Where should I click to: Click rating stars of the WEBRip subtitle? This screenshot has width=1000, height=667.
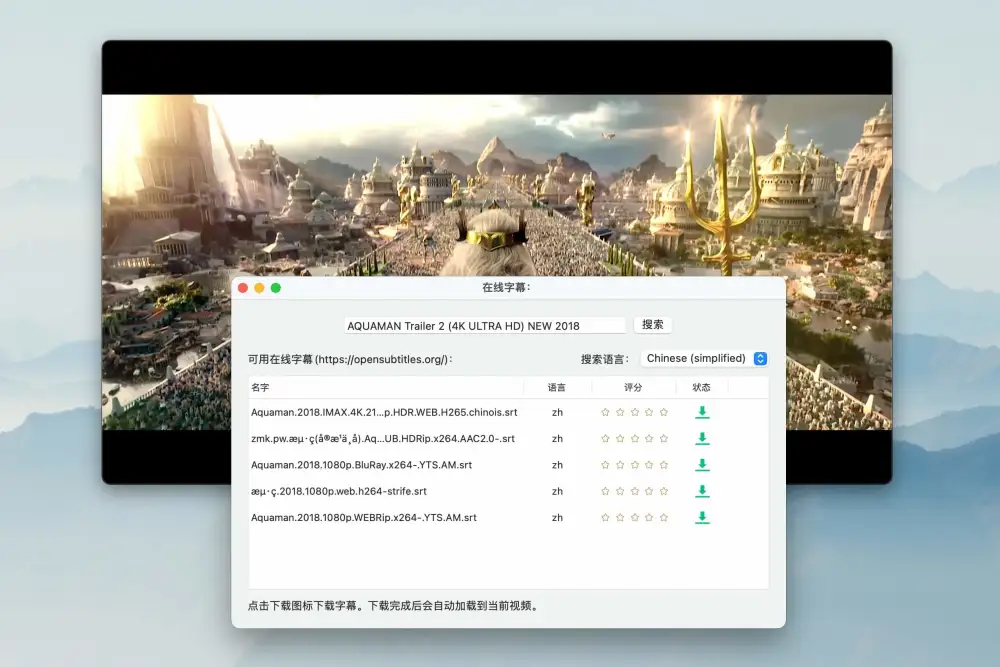[635, 518]
